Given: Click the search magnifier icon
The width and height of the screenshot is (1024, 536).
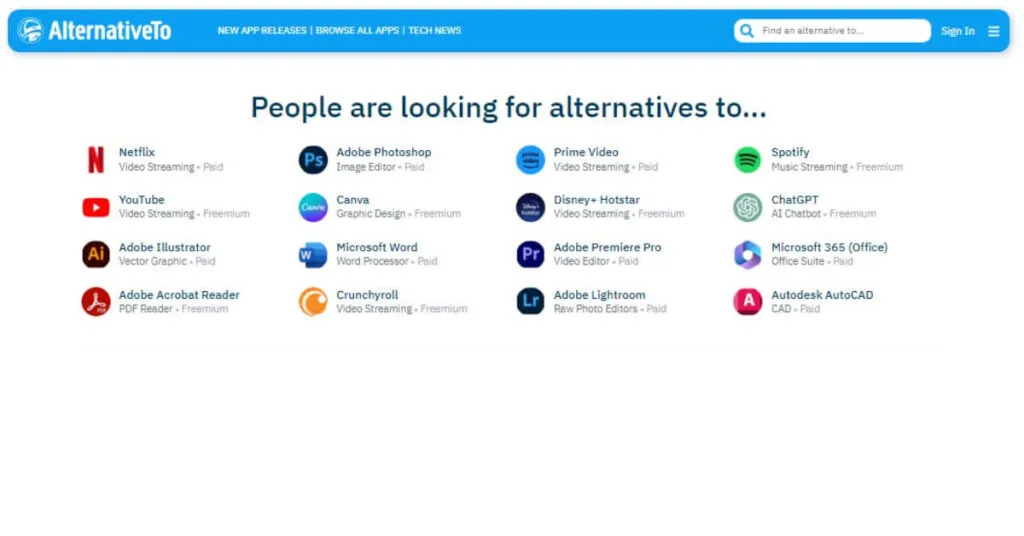Looking at the screenshot, I should 747,31.
